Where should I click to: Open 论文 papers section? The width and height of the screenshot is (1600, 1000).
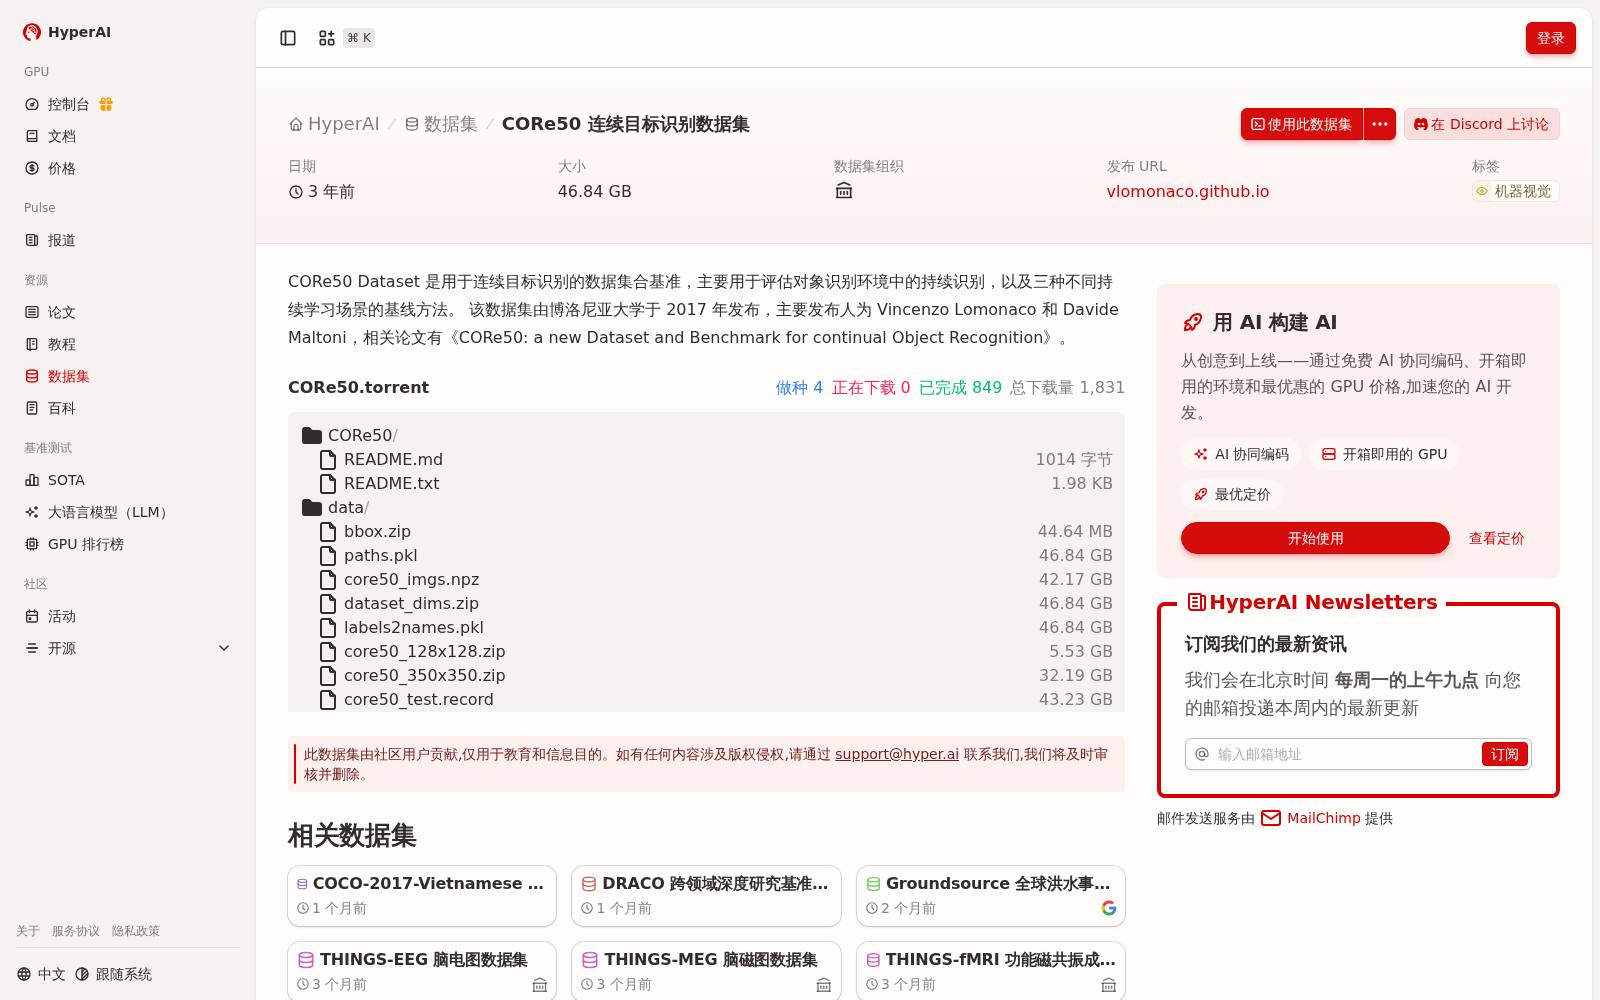point(128,312)
